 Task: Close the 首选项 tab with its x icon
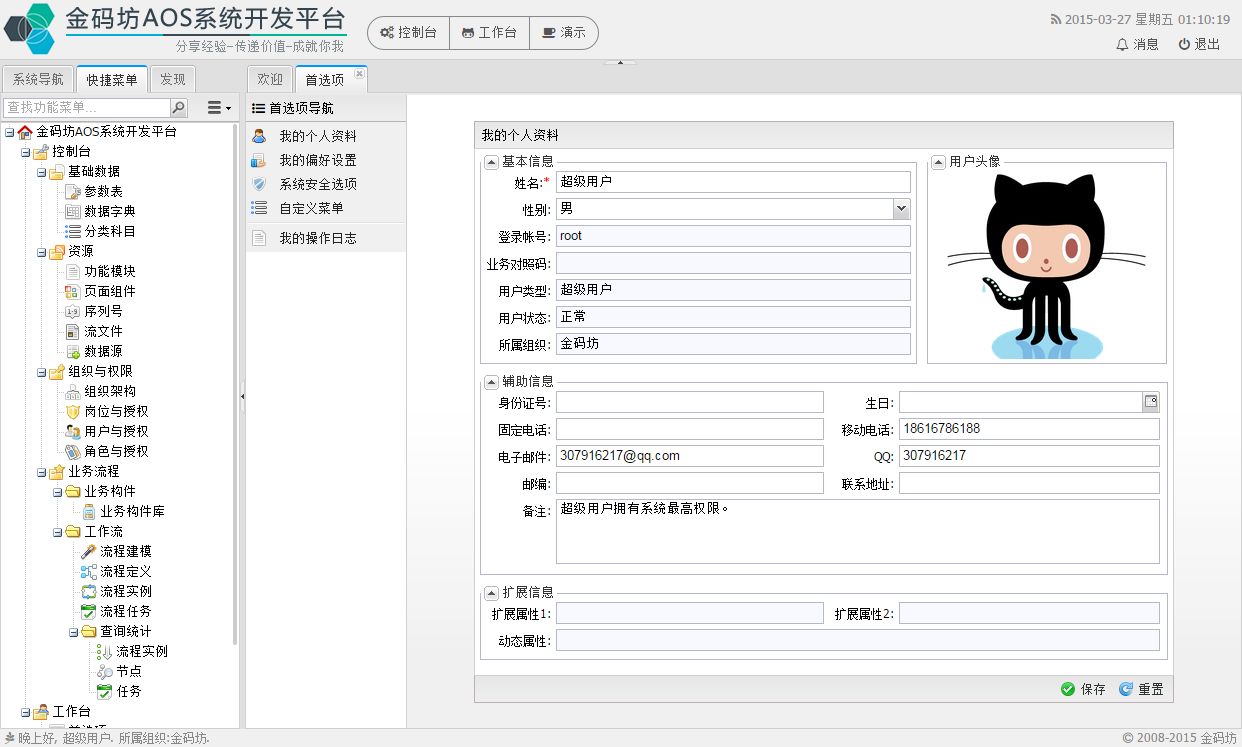click(x=360, y=73)
